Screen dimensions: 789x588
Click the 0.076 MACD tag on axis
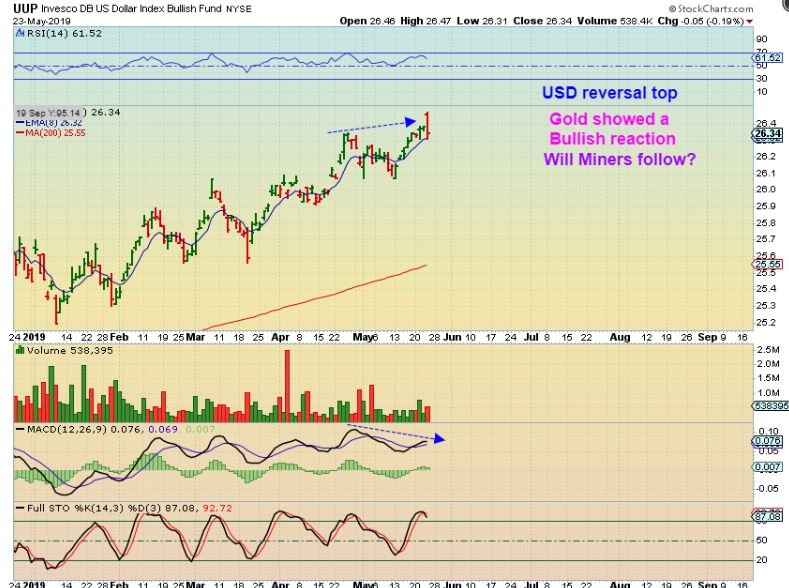[x=768, y=441]
